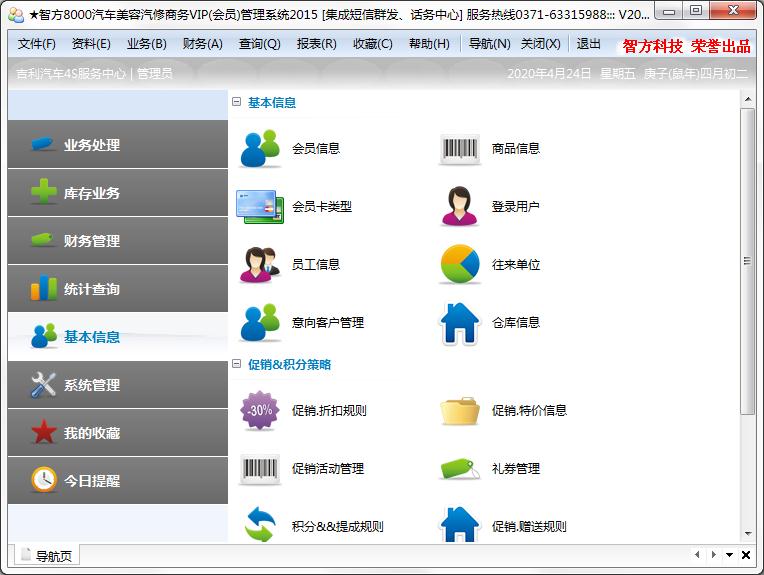
Task: Click the vertical scrollbar thumb
Action: point(747,261)
